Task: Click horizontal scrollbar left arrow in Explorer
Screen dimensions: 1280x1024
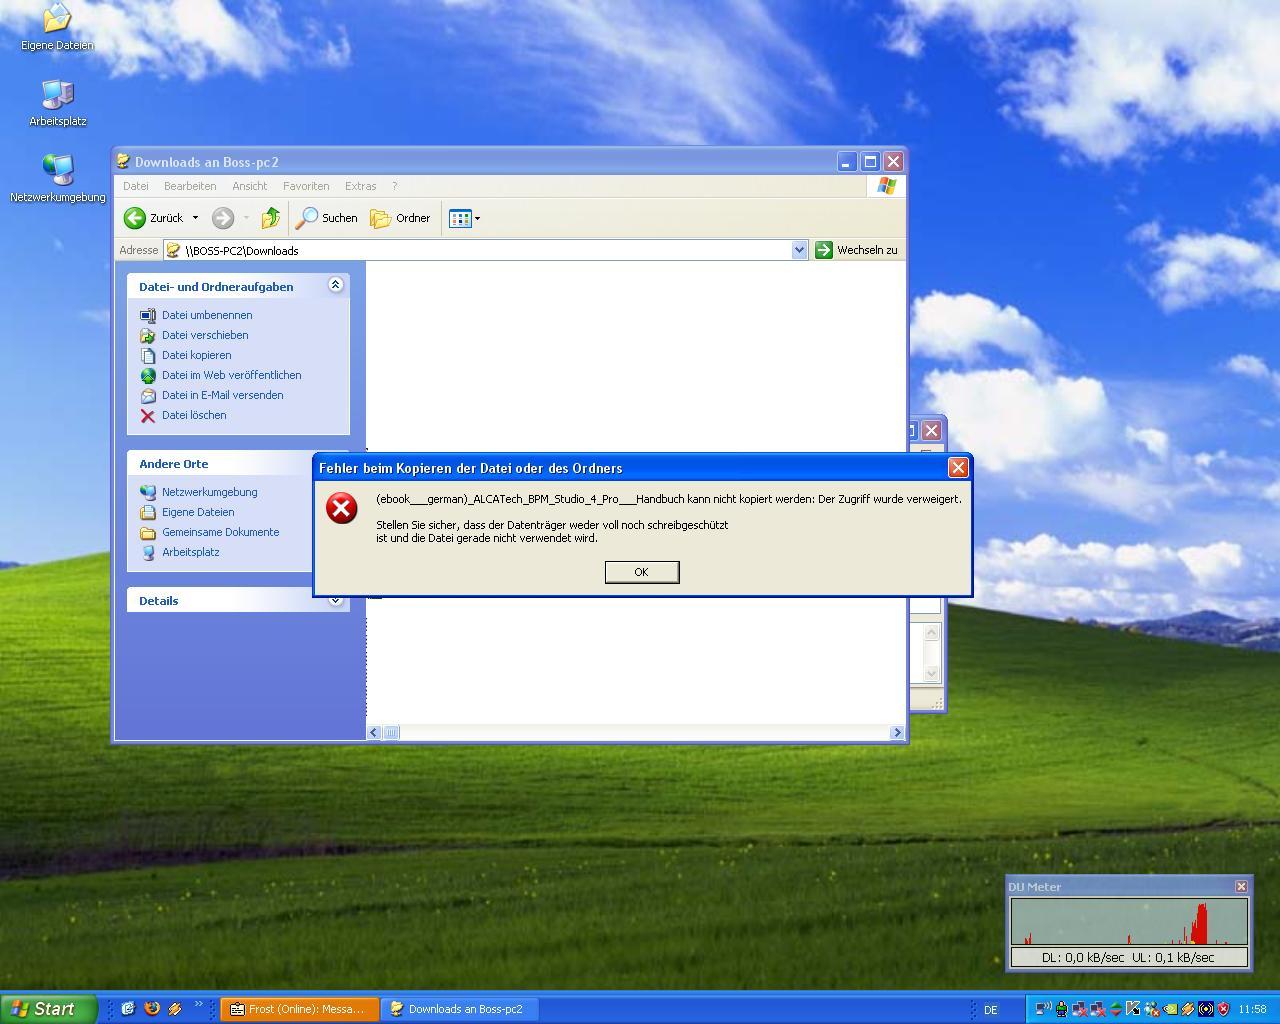Action: click(374, 732)
